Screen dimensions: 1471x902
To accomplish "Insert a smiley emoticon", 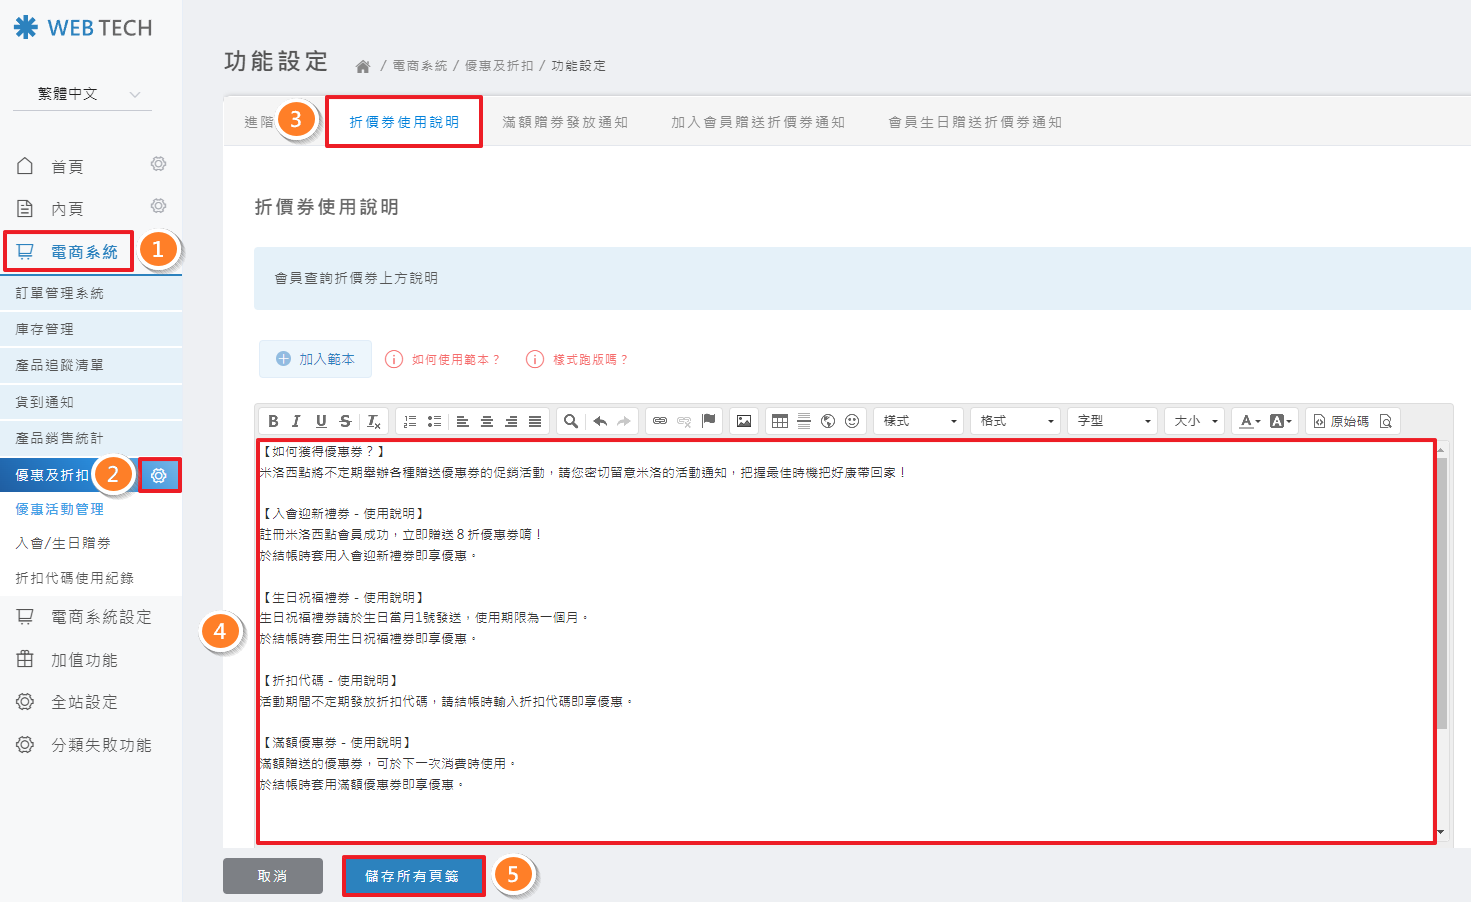I will 851,420.
